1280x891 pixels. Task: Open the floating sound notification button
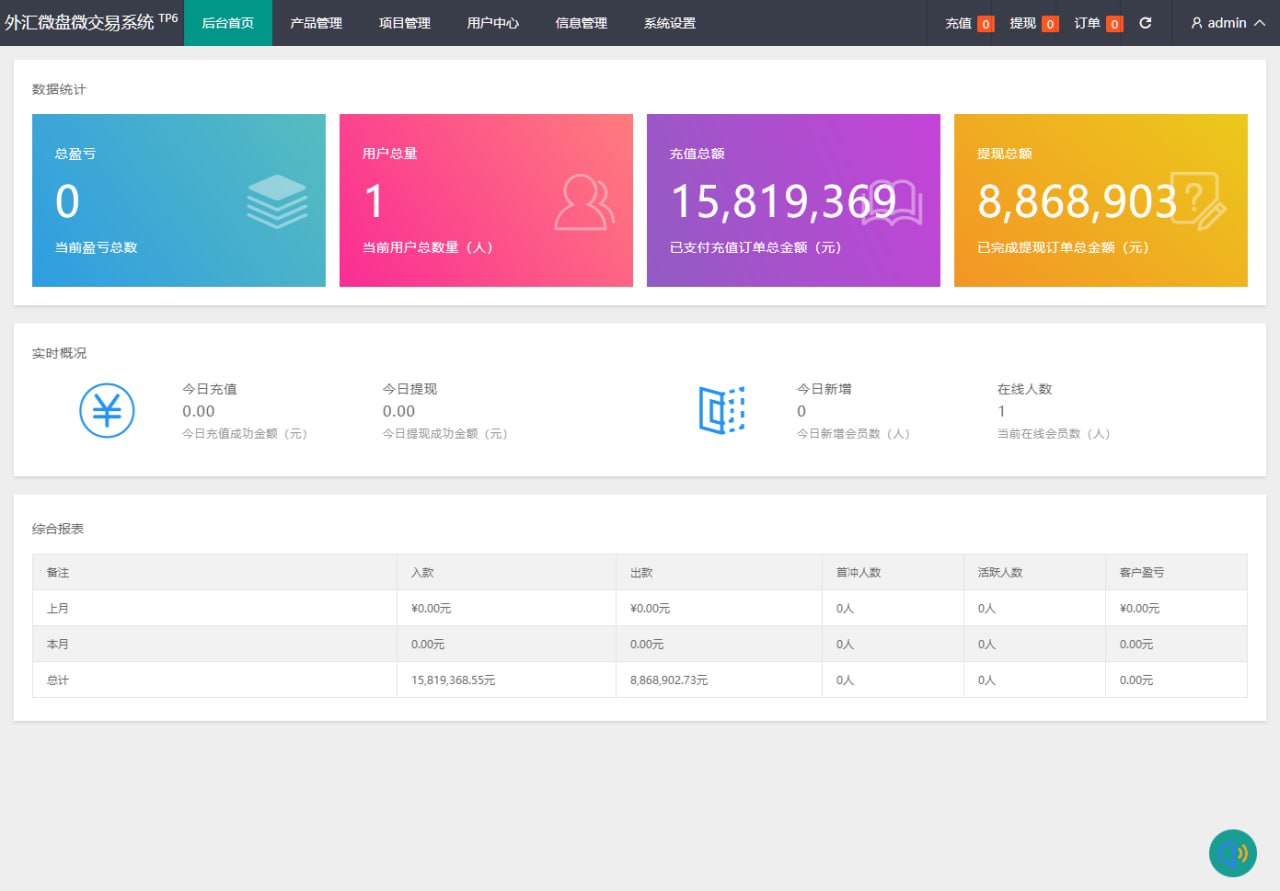1233,853
